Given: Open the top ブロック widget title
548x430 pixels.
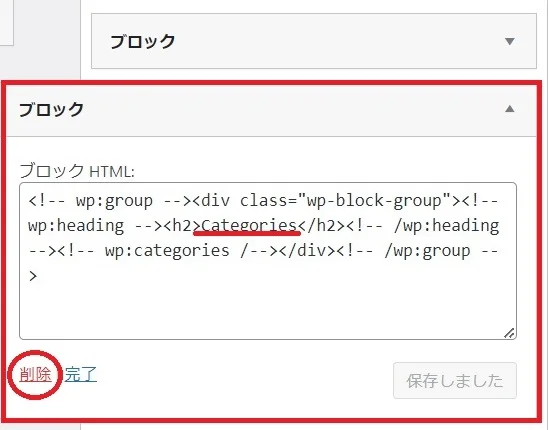Looking at the screenshot, I should [x=143, y=41].
